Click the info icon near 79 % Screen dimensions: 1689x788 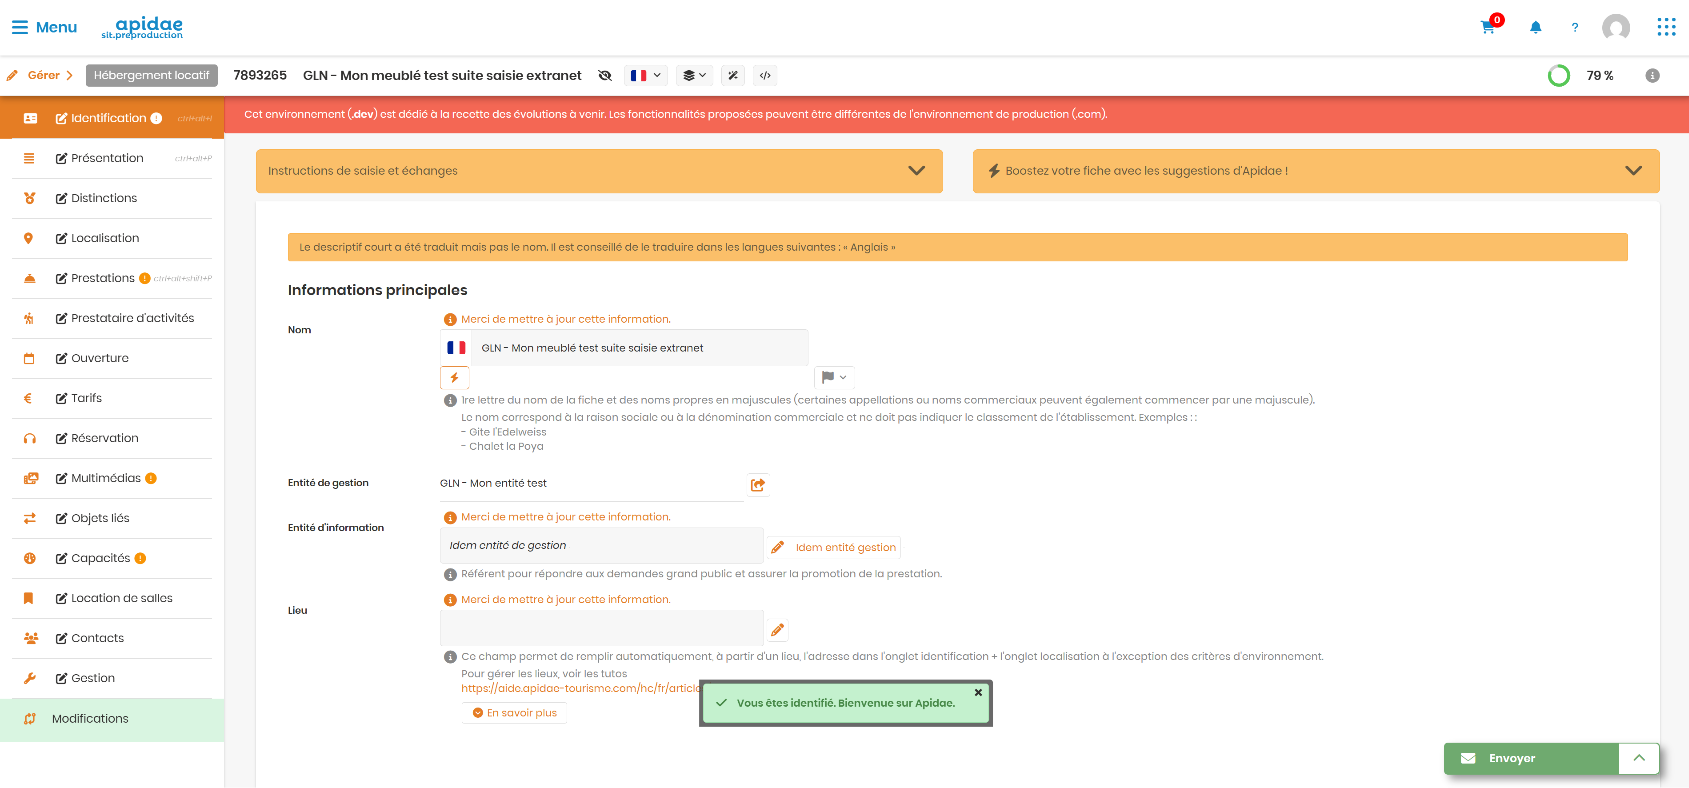point(1652,76)
